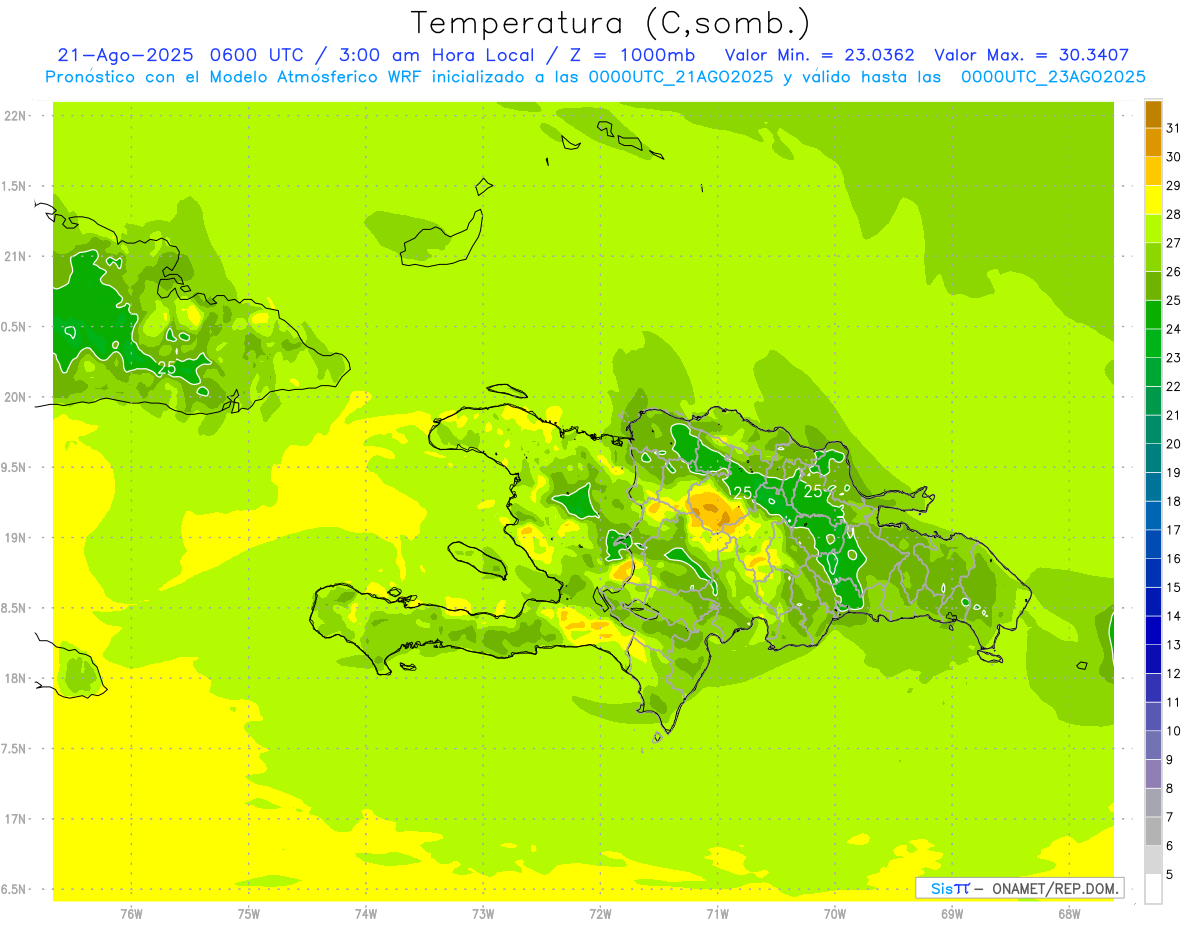Click the "0000UTC_23AGO2025" valid-until time

[x=1053, y=77]
